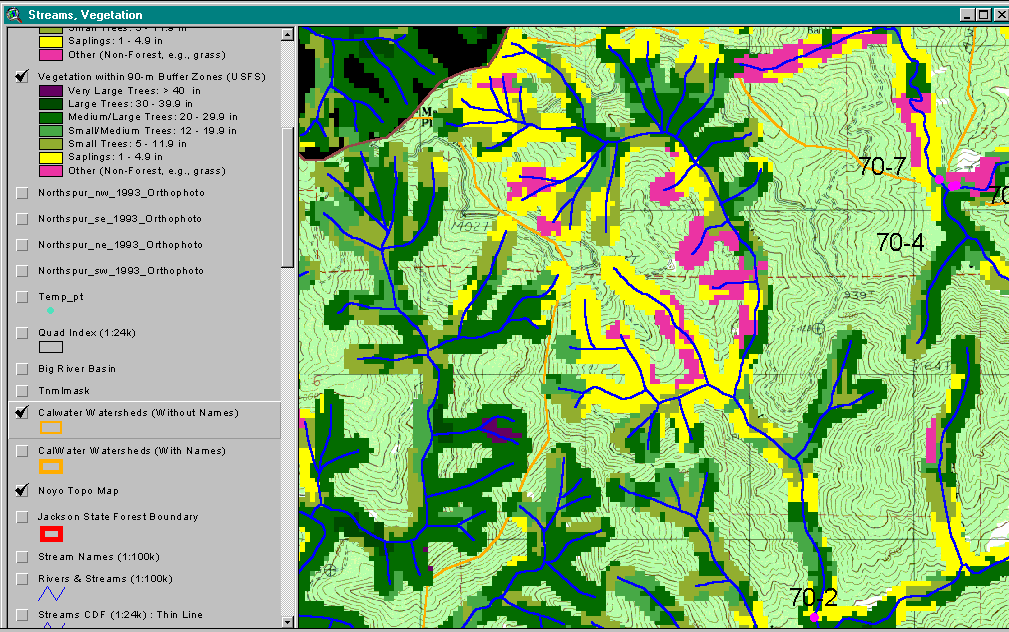
Task: Click yellow Saplings swatch under Buffer Zones legend
Action: pos(51,158)
